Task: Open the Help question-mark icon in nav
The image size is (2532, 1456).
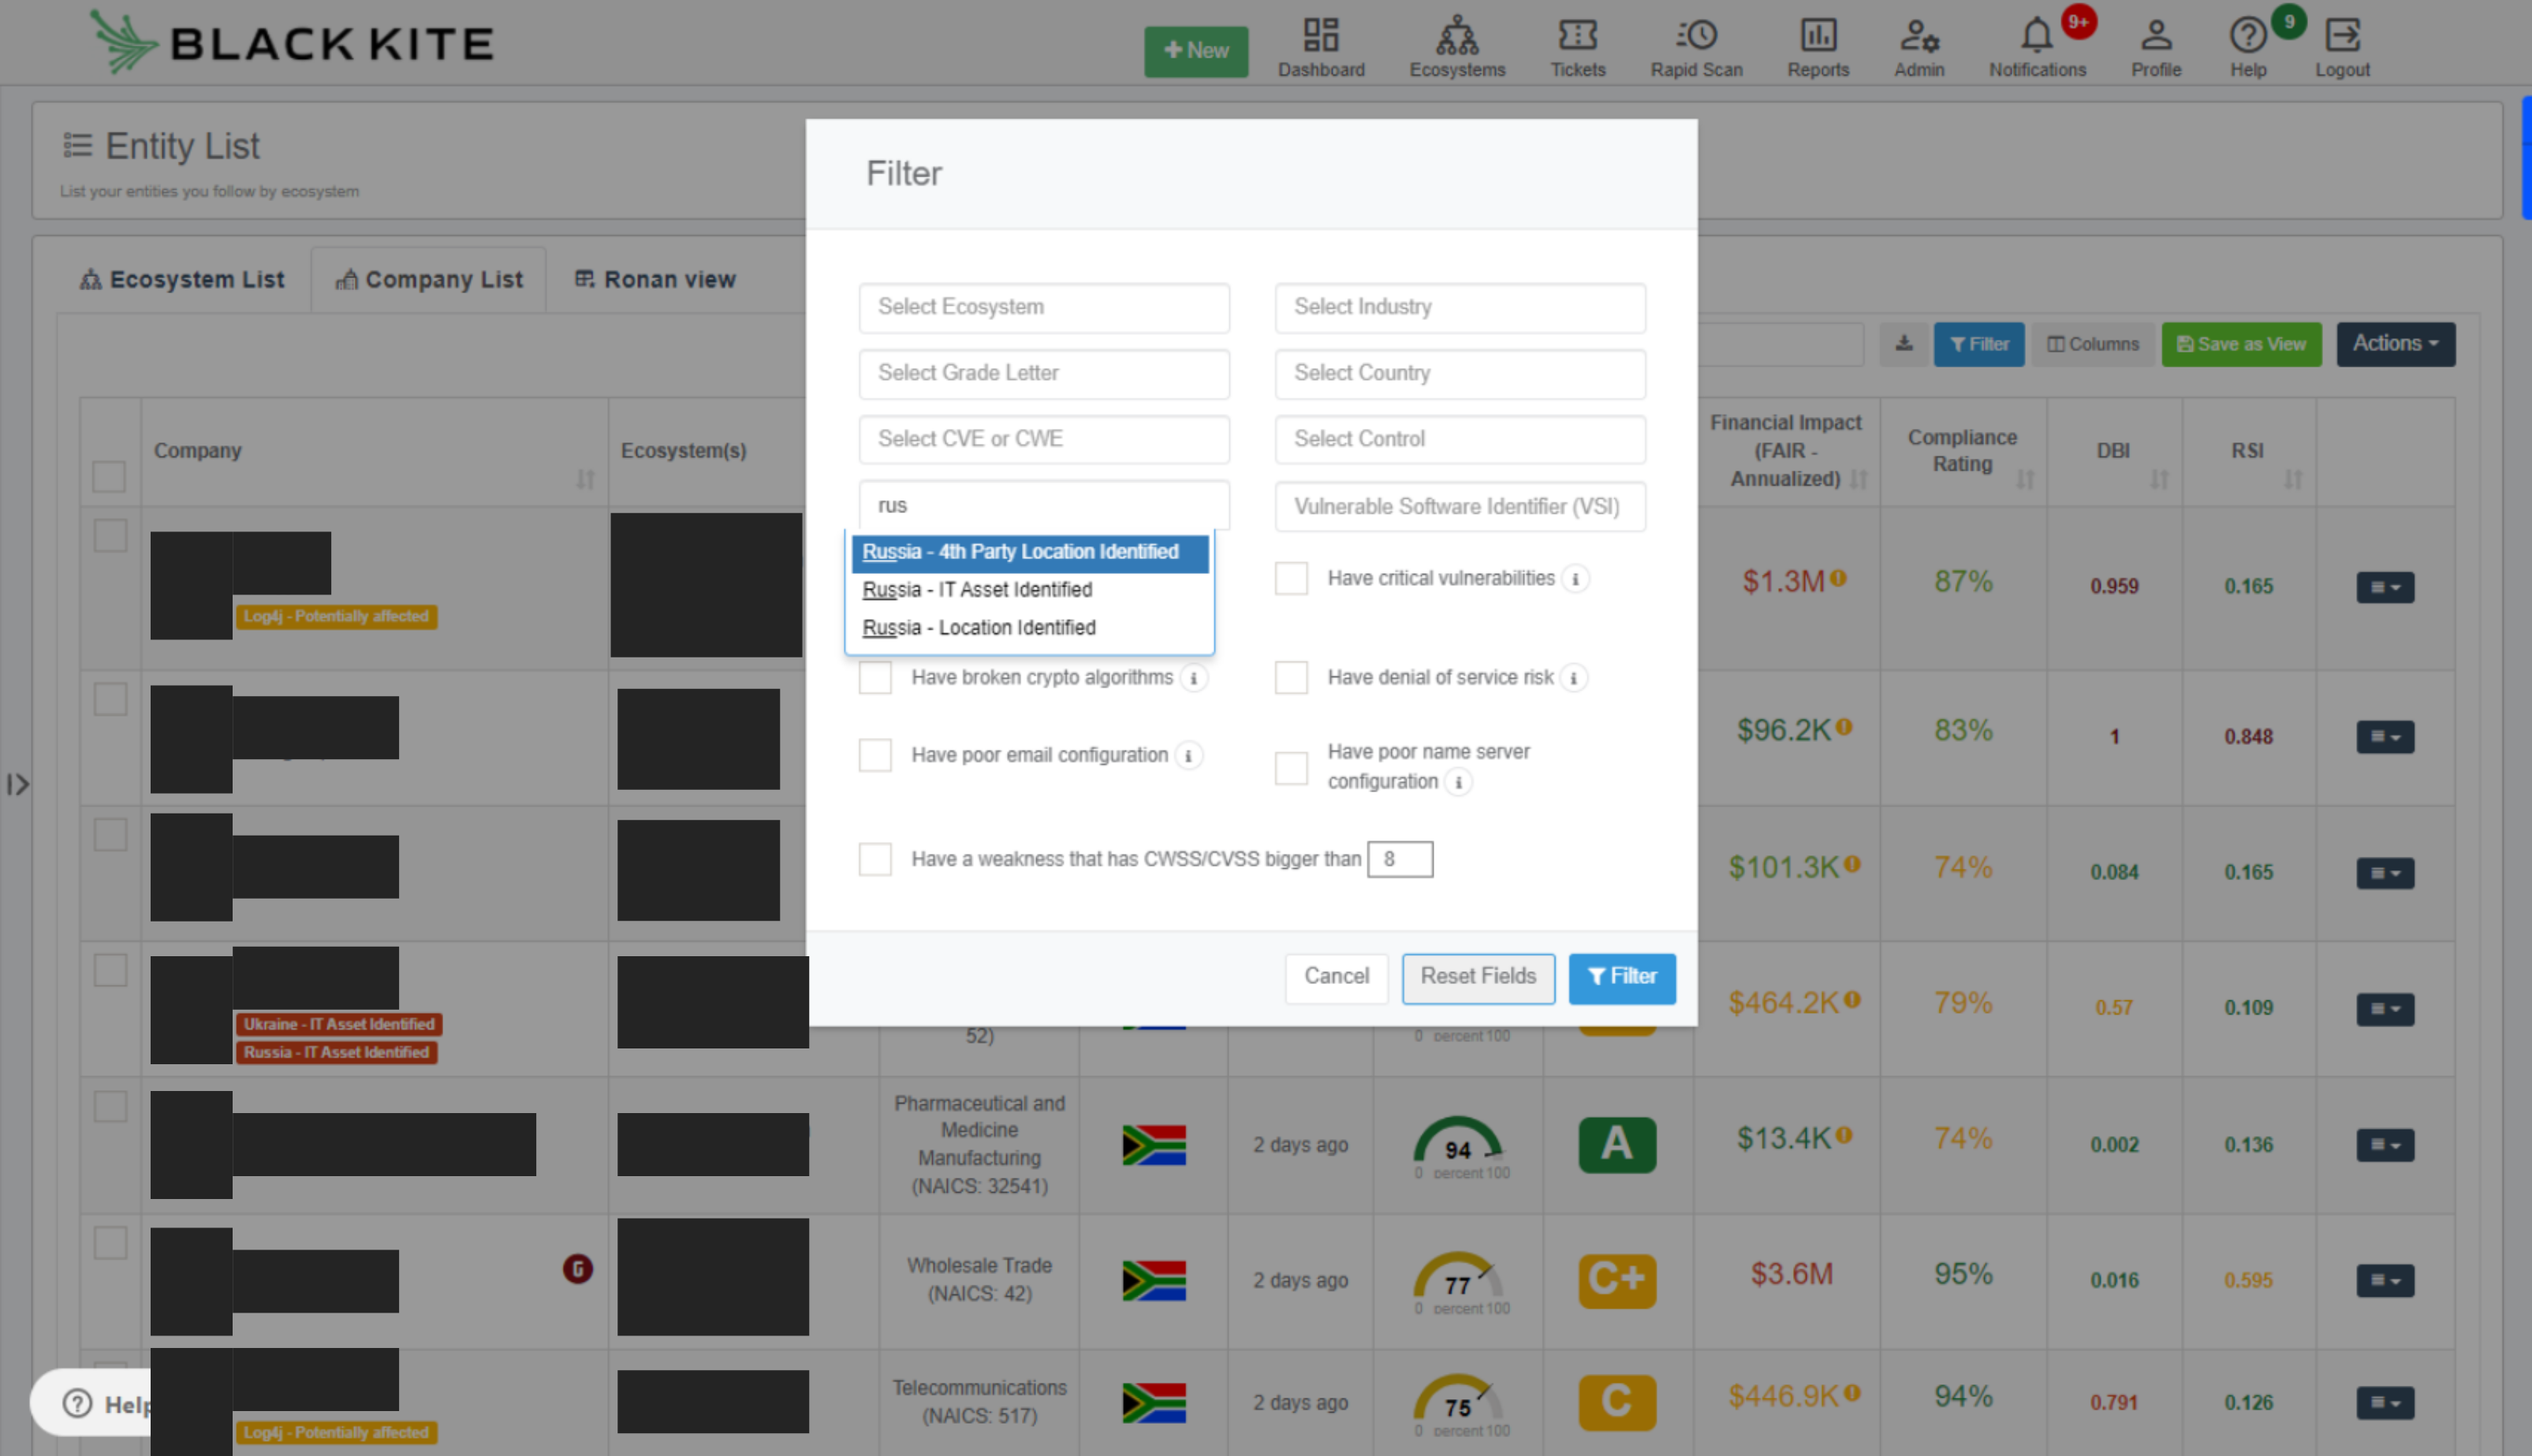Action: tap(2248, 47)
